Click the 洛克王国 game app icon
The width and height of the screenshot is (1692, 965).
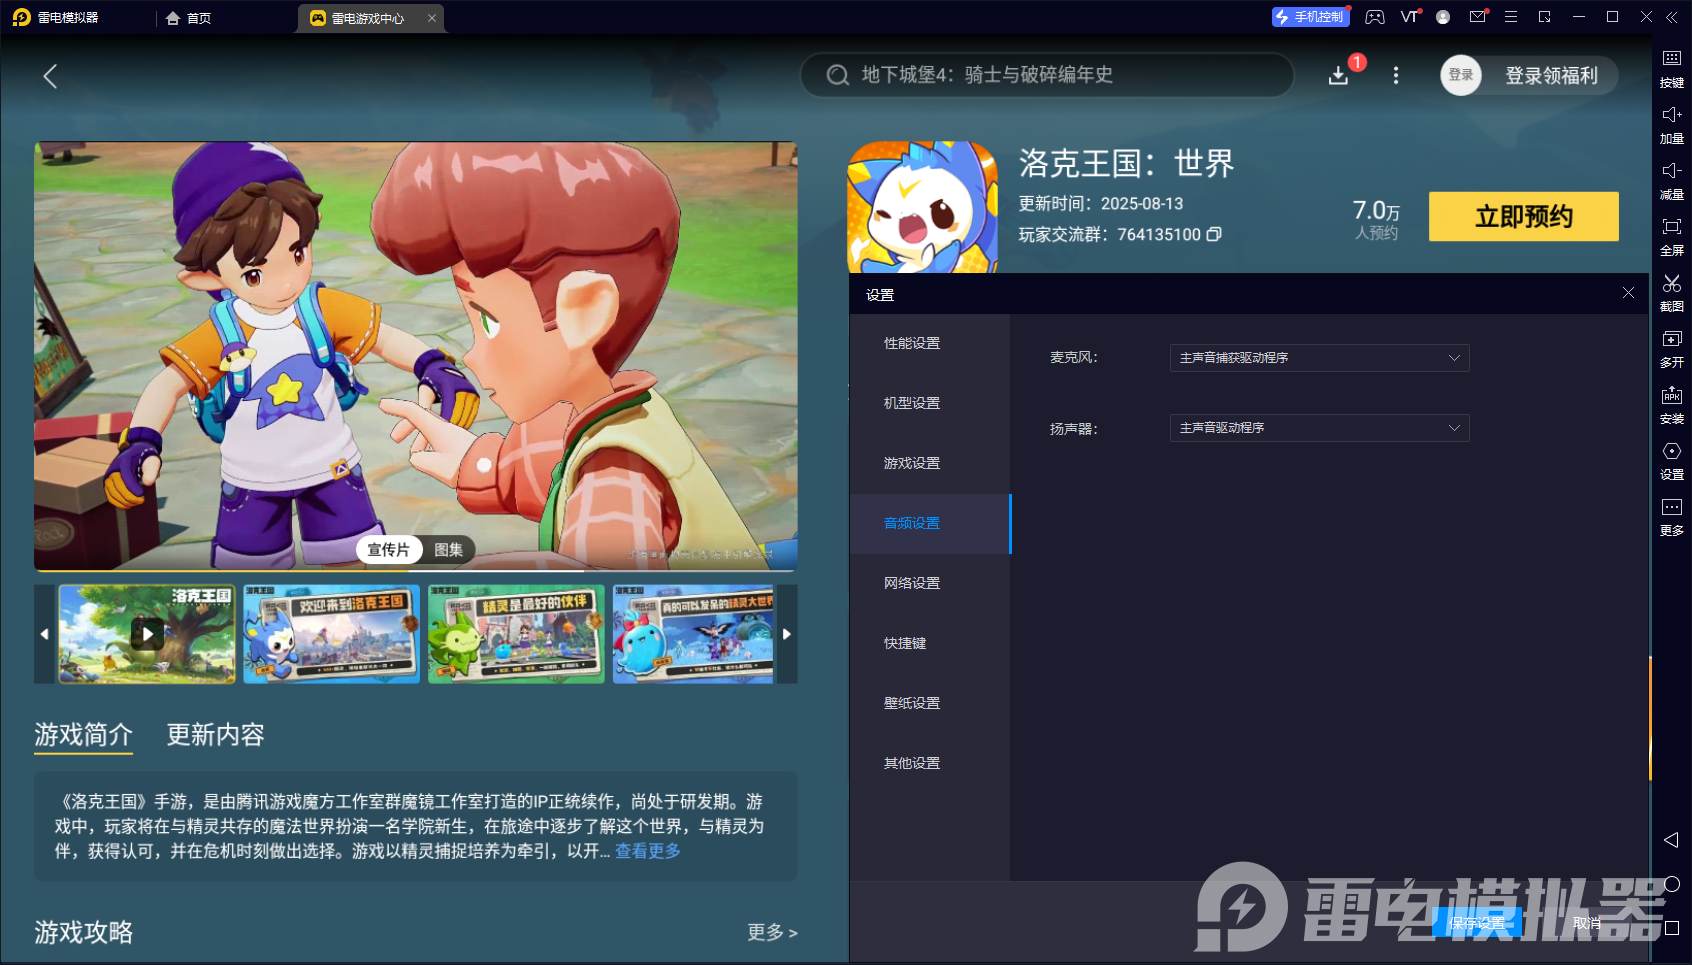[x=922, y=207]
